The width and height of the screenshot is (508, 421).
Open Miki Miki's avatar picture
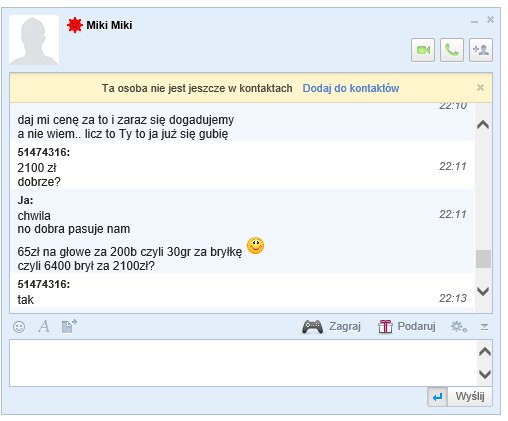34,39
